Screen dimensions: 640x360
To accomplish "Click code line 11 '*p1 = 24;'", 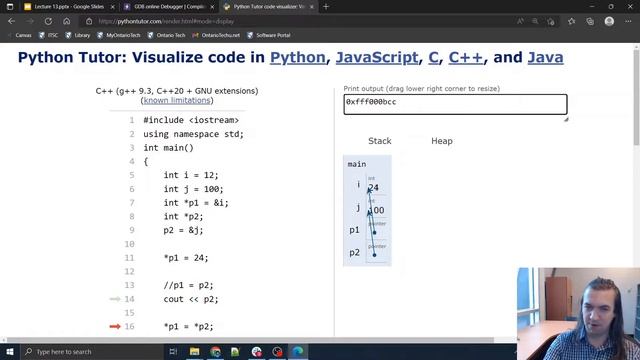I will pos(186,258).
